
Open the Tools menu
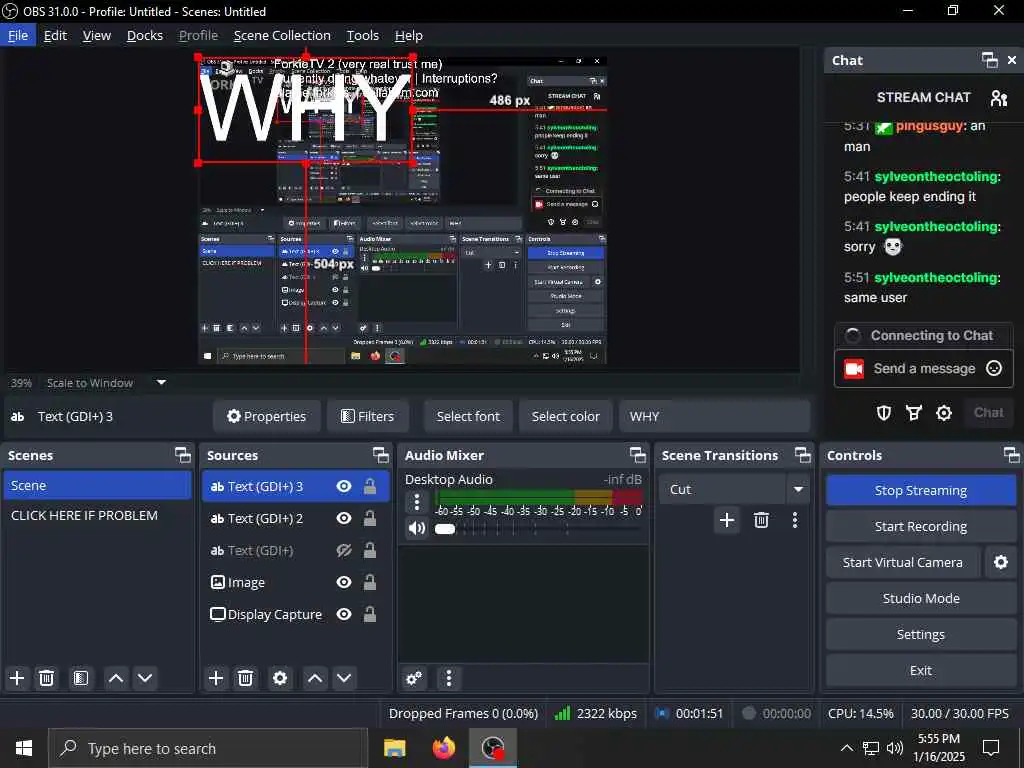[362, 35]
